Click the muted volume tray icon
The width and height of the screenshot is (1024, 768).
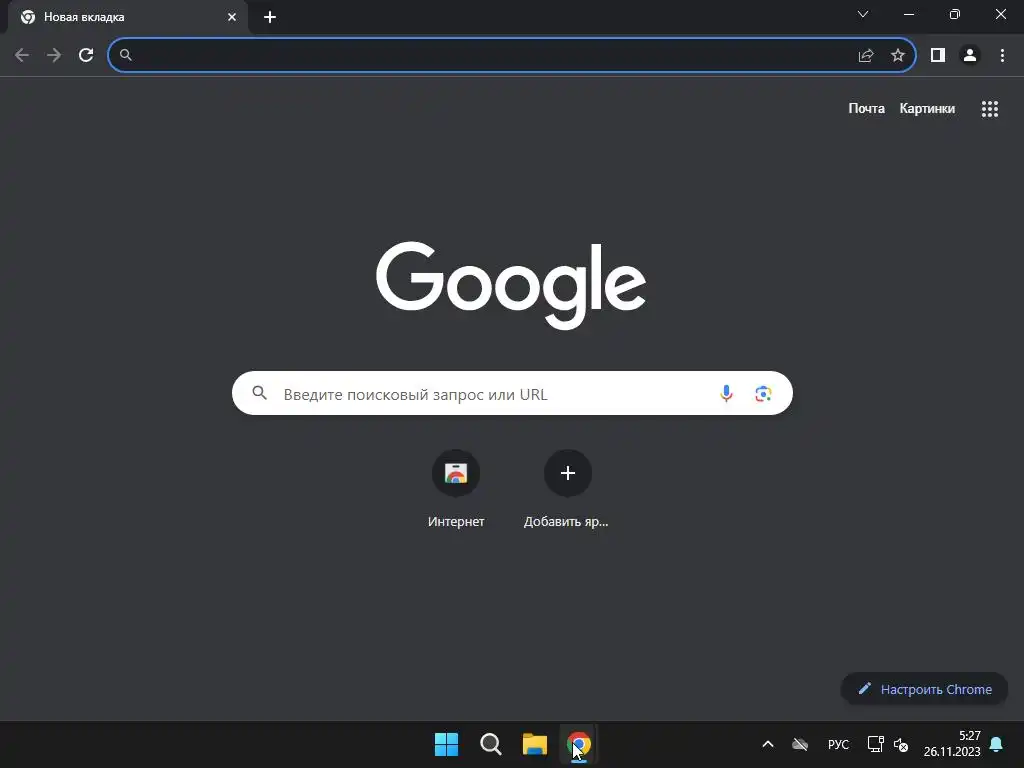tap(901, 744)
